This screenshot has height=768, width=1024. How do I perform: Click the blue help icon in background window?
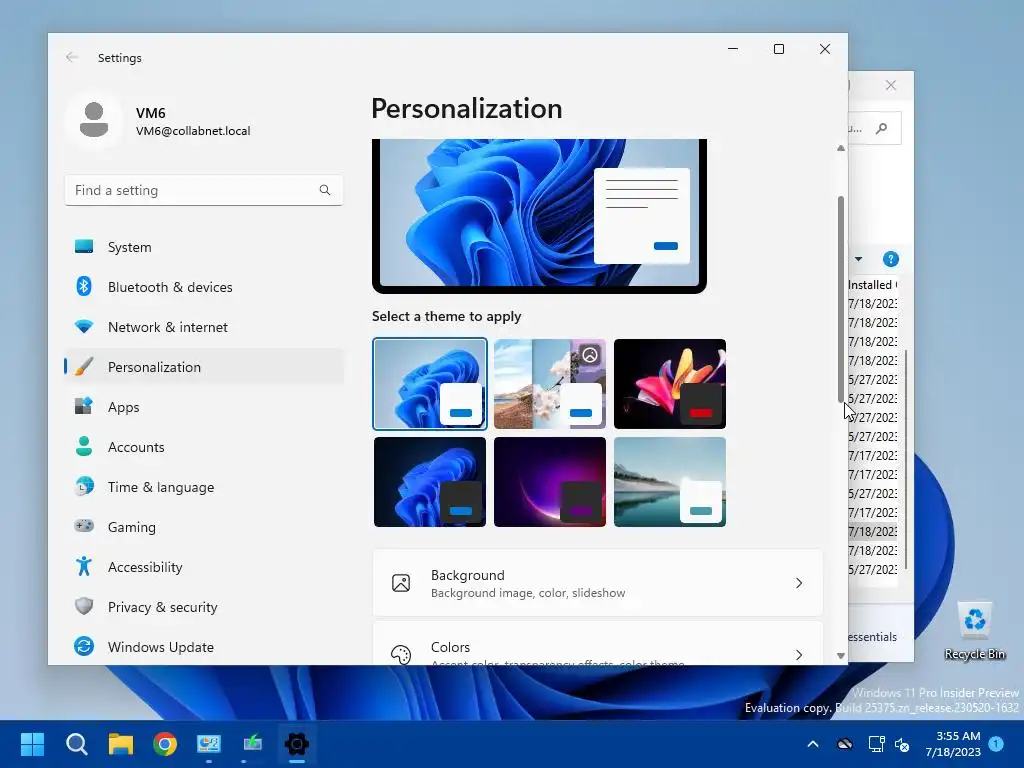(x=890, y=259)
